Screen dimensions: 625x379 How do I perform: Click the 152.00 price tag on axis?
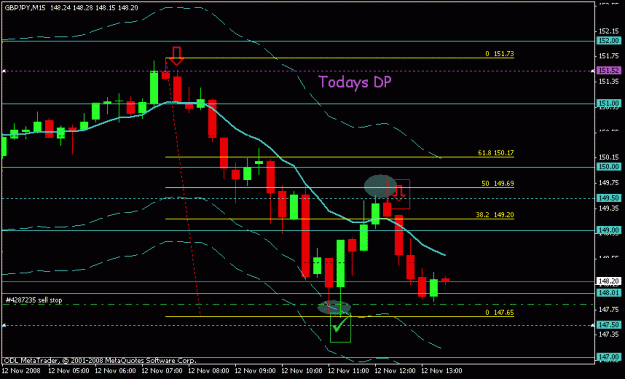(x=609, y=41)
